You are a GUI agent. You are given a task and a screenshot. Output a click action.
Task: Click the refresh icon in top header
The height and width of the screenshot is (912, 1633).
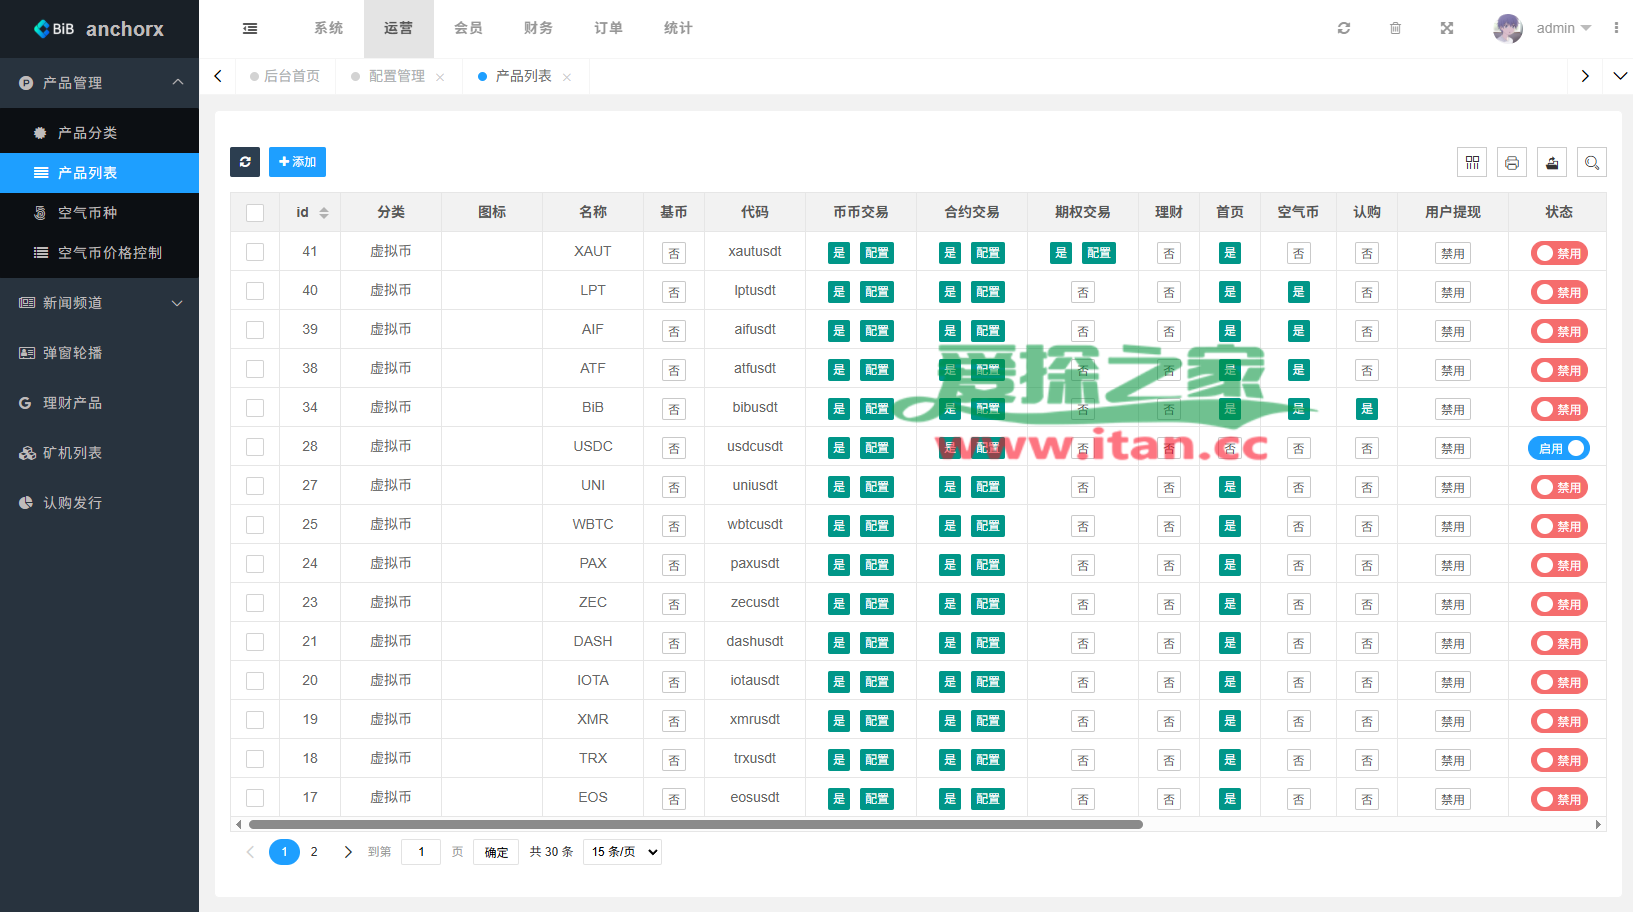[1343, 28]
